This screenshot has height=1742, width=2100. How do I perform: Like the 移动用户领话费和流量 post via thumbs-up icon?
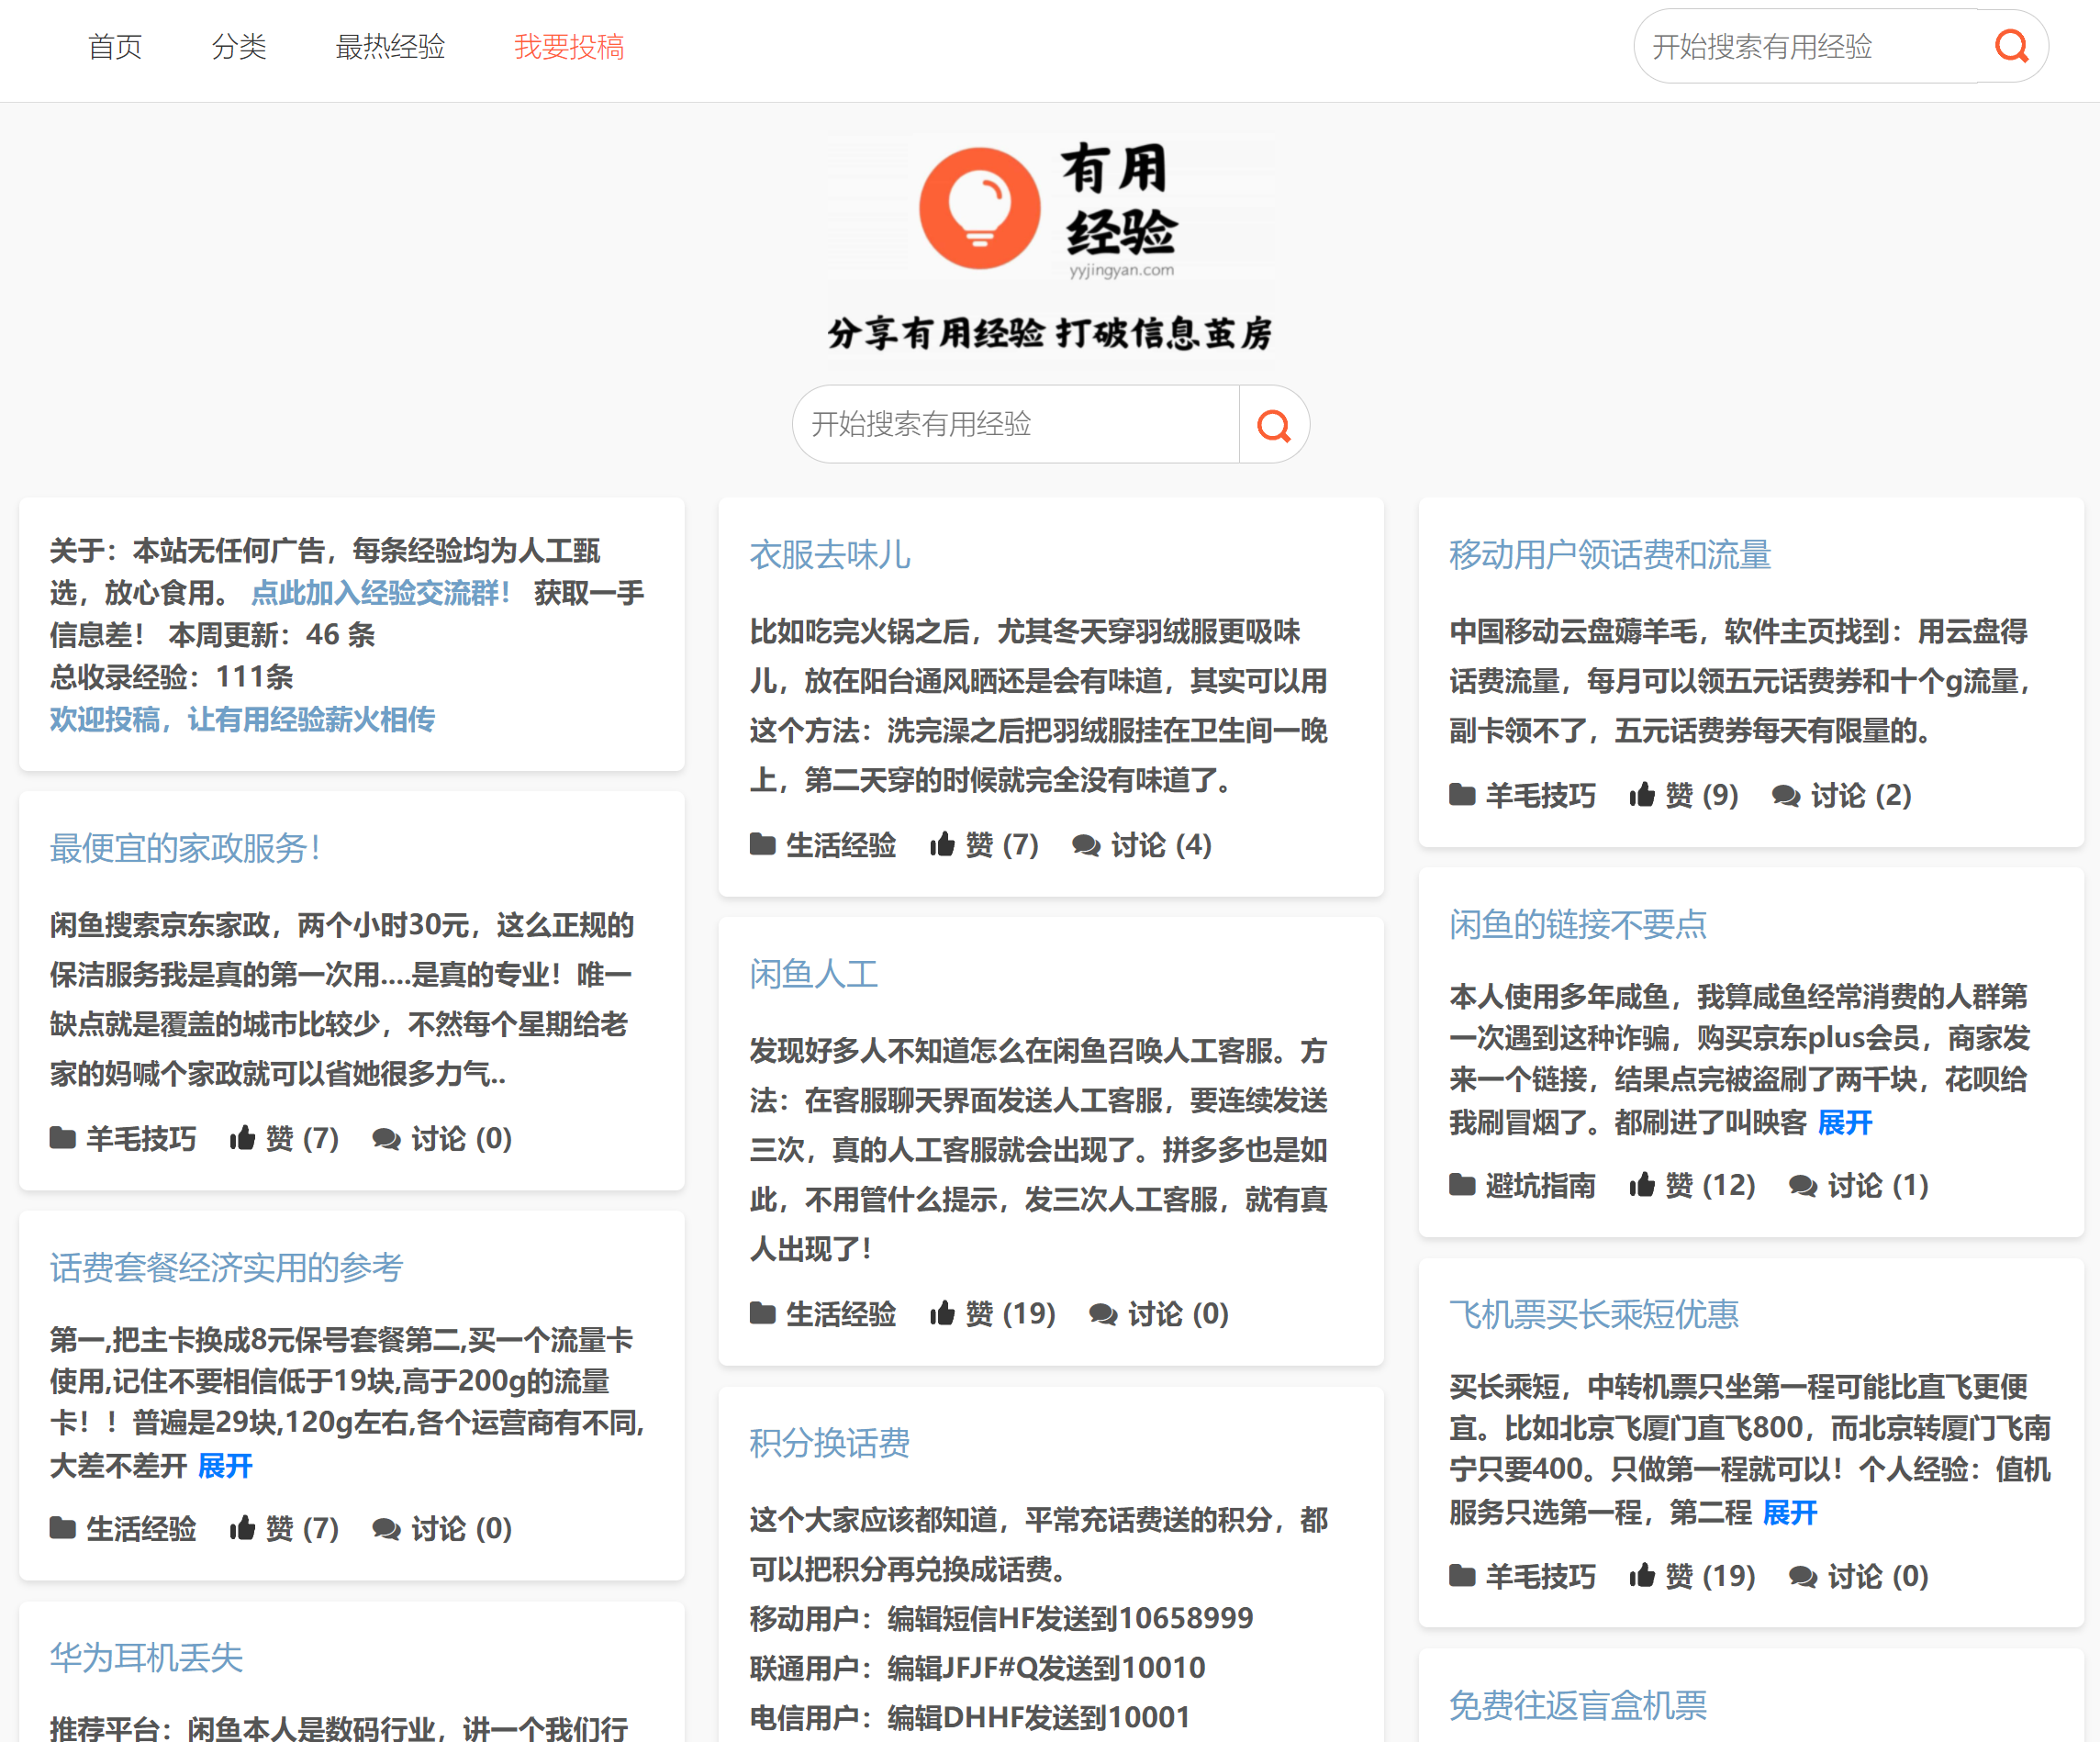coord(1642,795)
